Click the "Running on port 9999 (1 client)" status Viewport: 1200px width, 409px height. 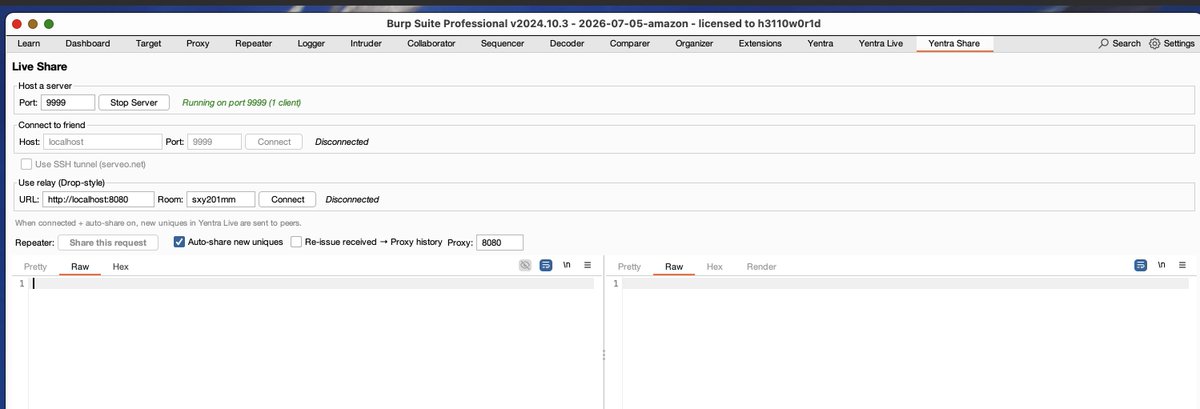click(241, 102)
